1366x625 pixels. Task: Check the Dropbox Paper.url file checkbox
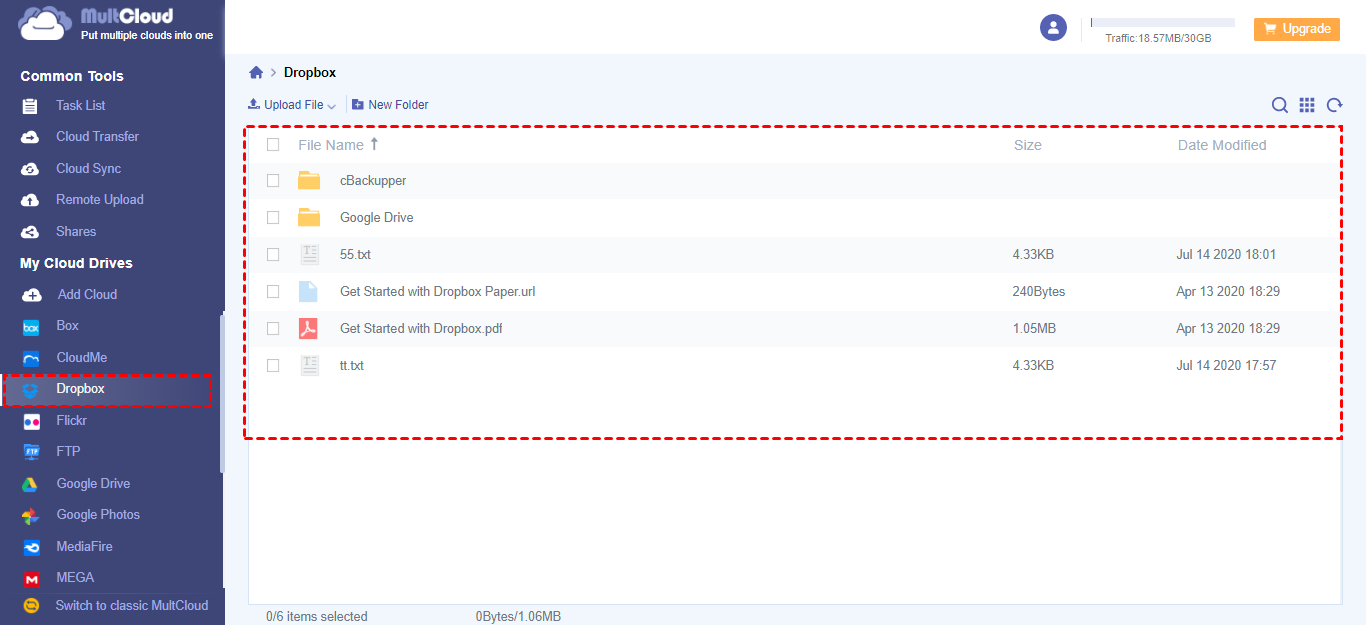click(273, 292)
